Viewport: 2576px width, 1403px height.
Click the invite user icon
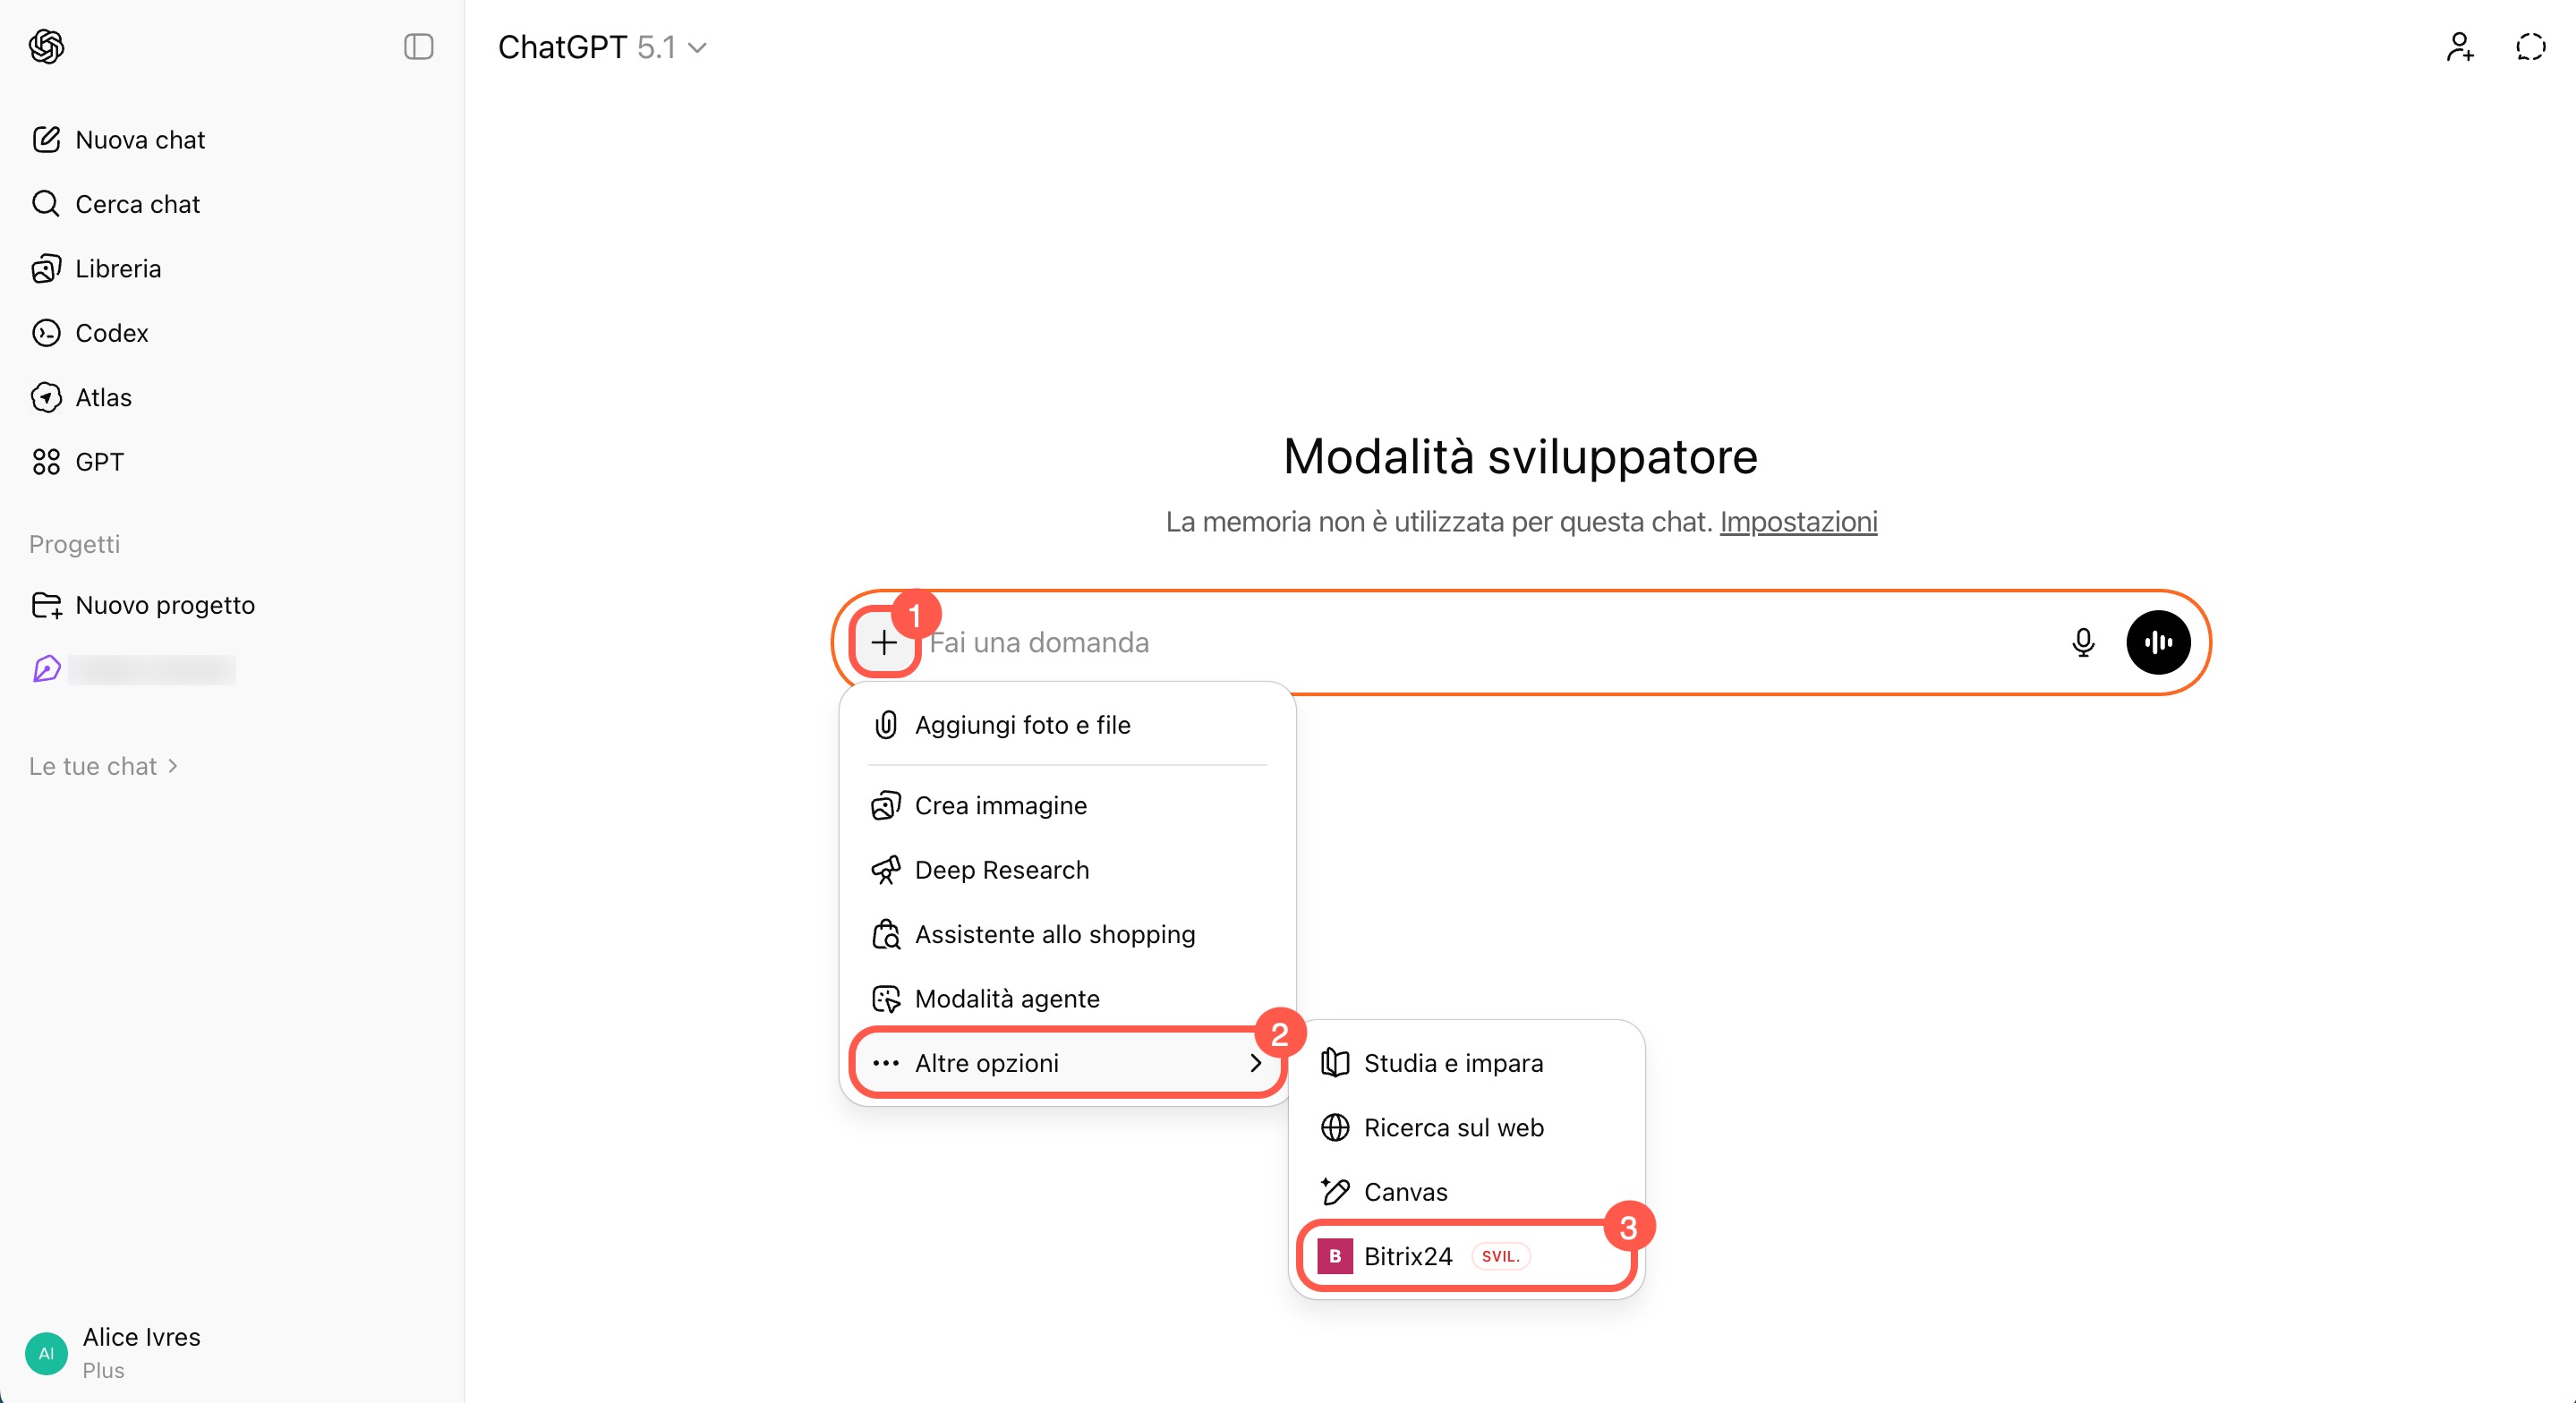2459,46
